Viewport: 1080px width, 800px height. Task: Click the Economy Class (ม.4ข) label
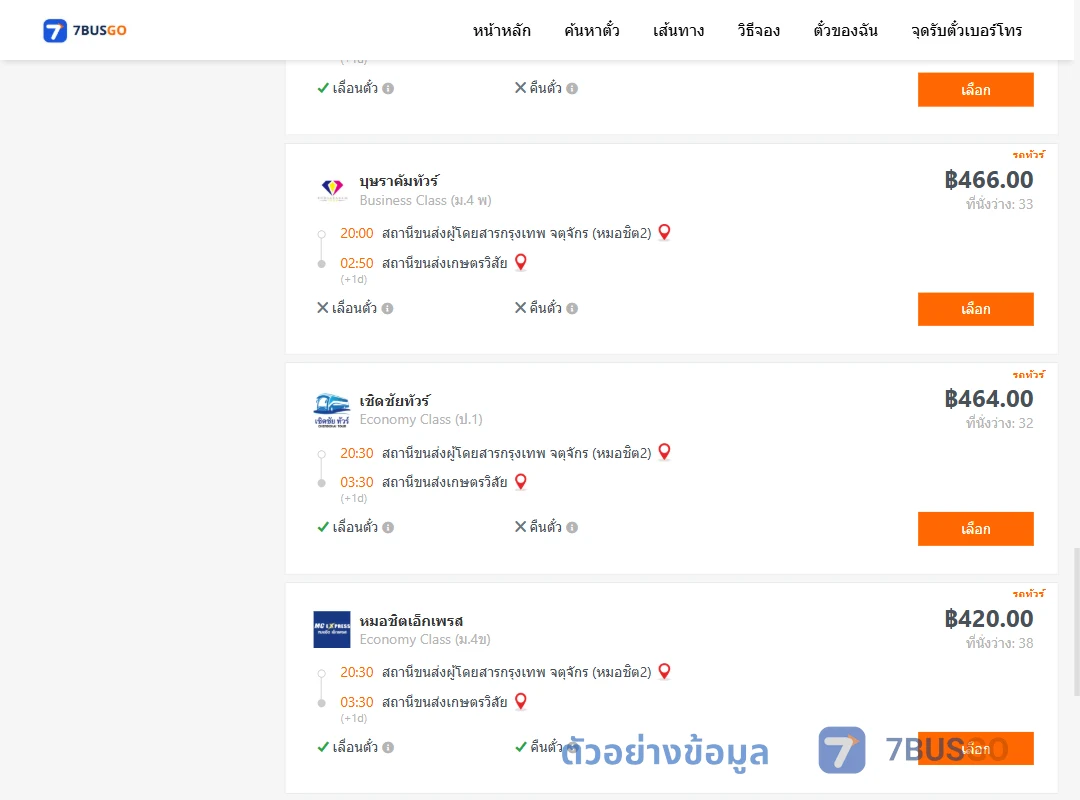[425, 639]
